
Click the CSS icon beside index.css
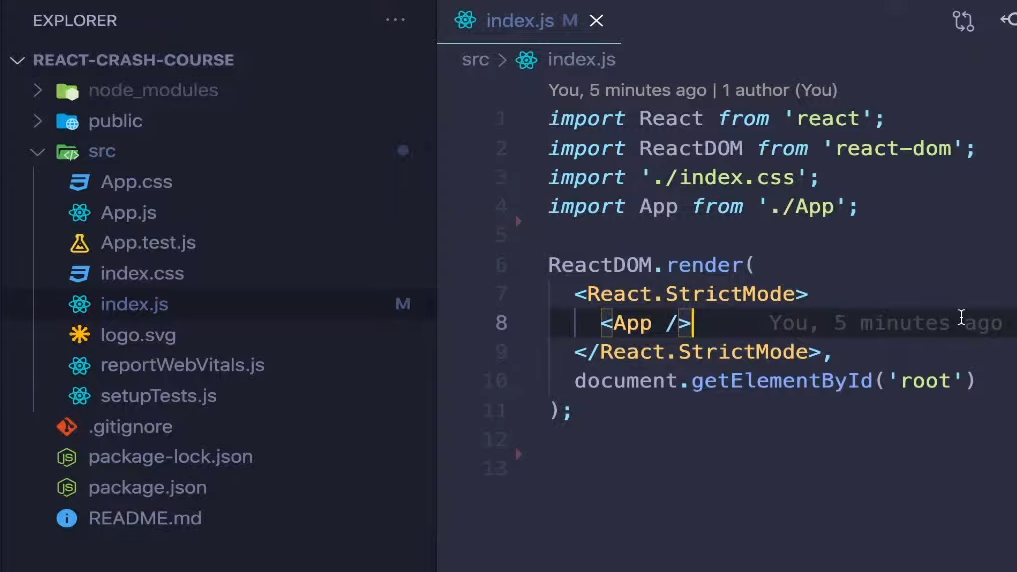[79, 274]
